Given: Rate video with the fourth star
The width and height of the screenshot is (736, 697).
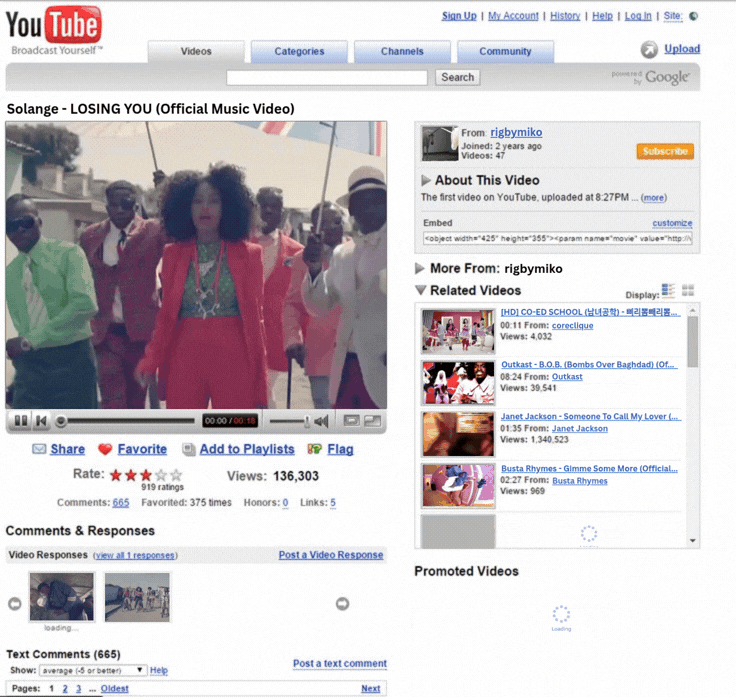Looking at the screenshot, I should pos(161,475).
